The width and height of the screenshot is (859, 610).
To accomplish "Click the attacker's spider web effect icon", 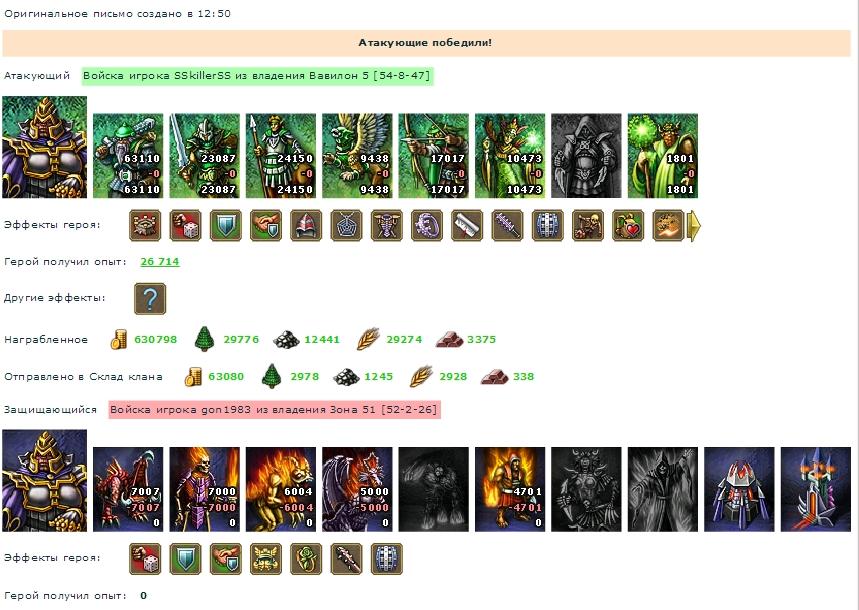I will [x=346, y=225].
